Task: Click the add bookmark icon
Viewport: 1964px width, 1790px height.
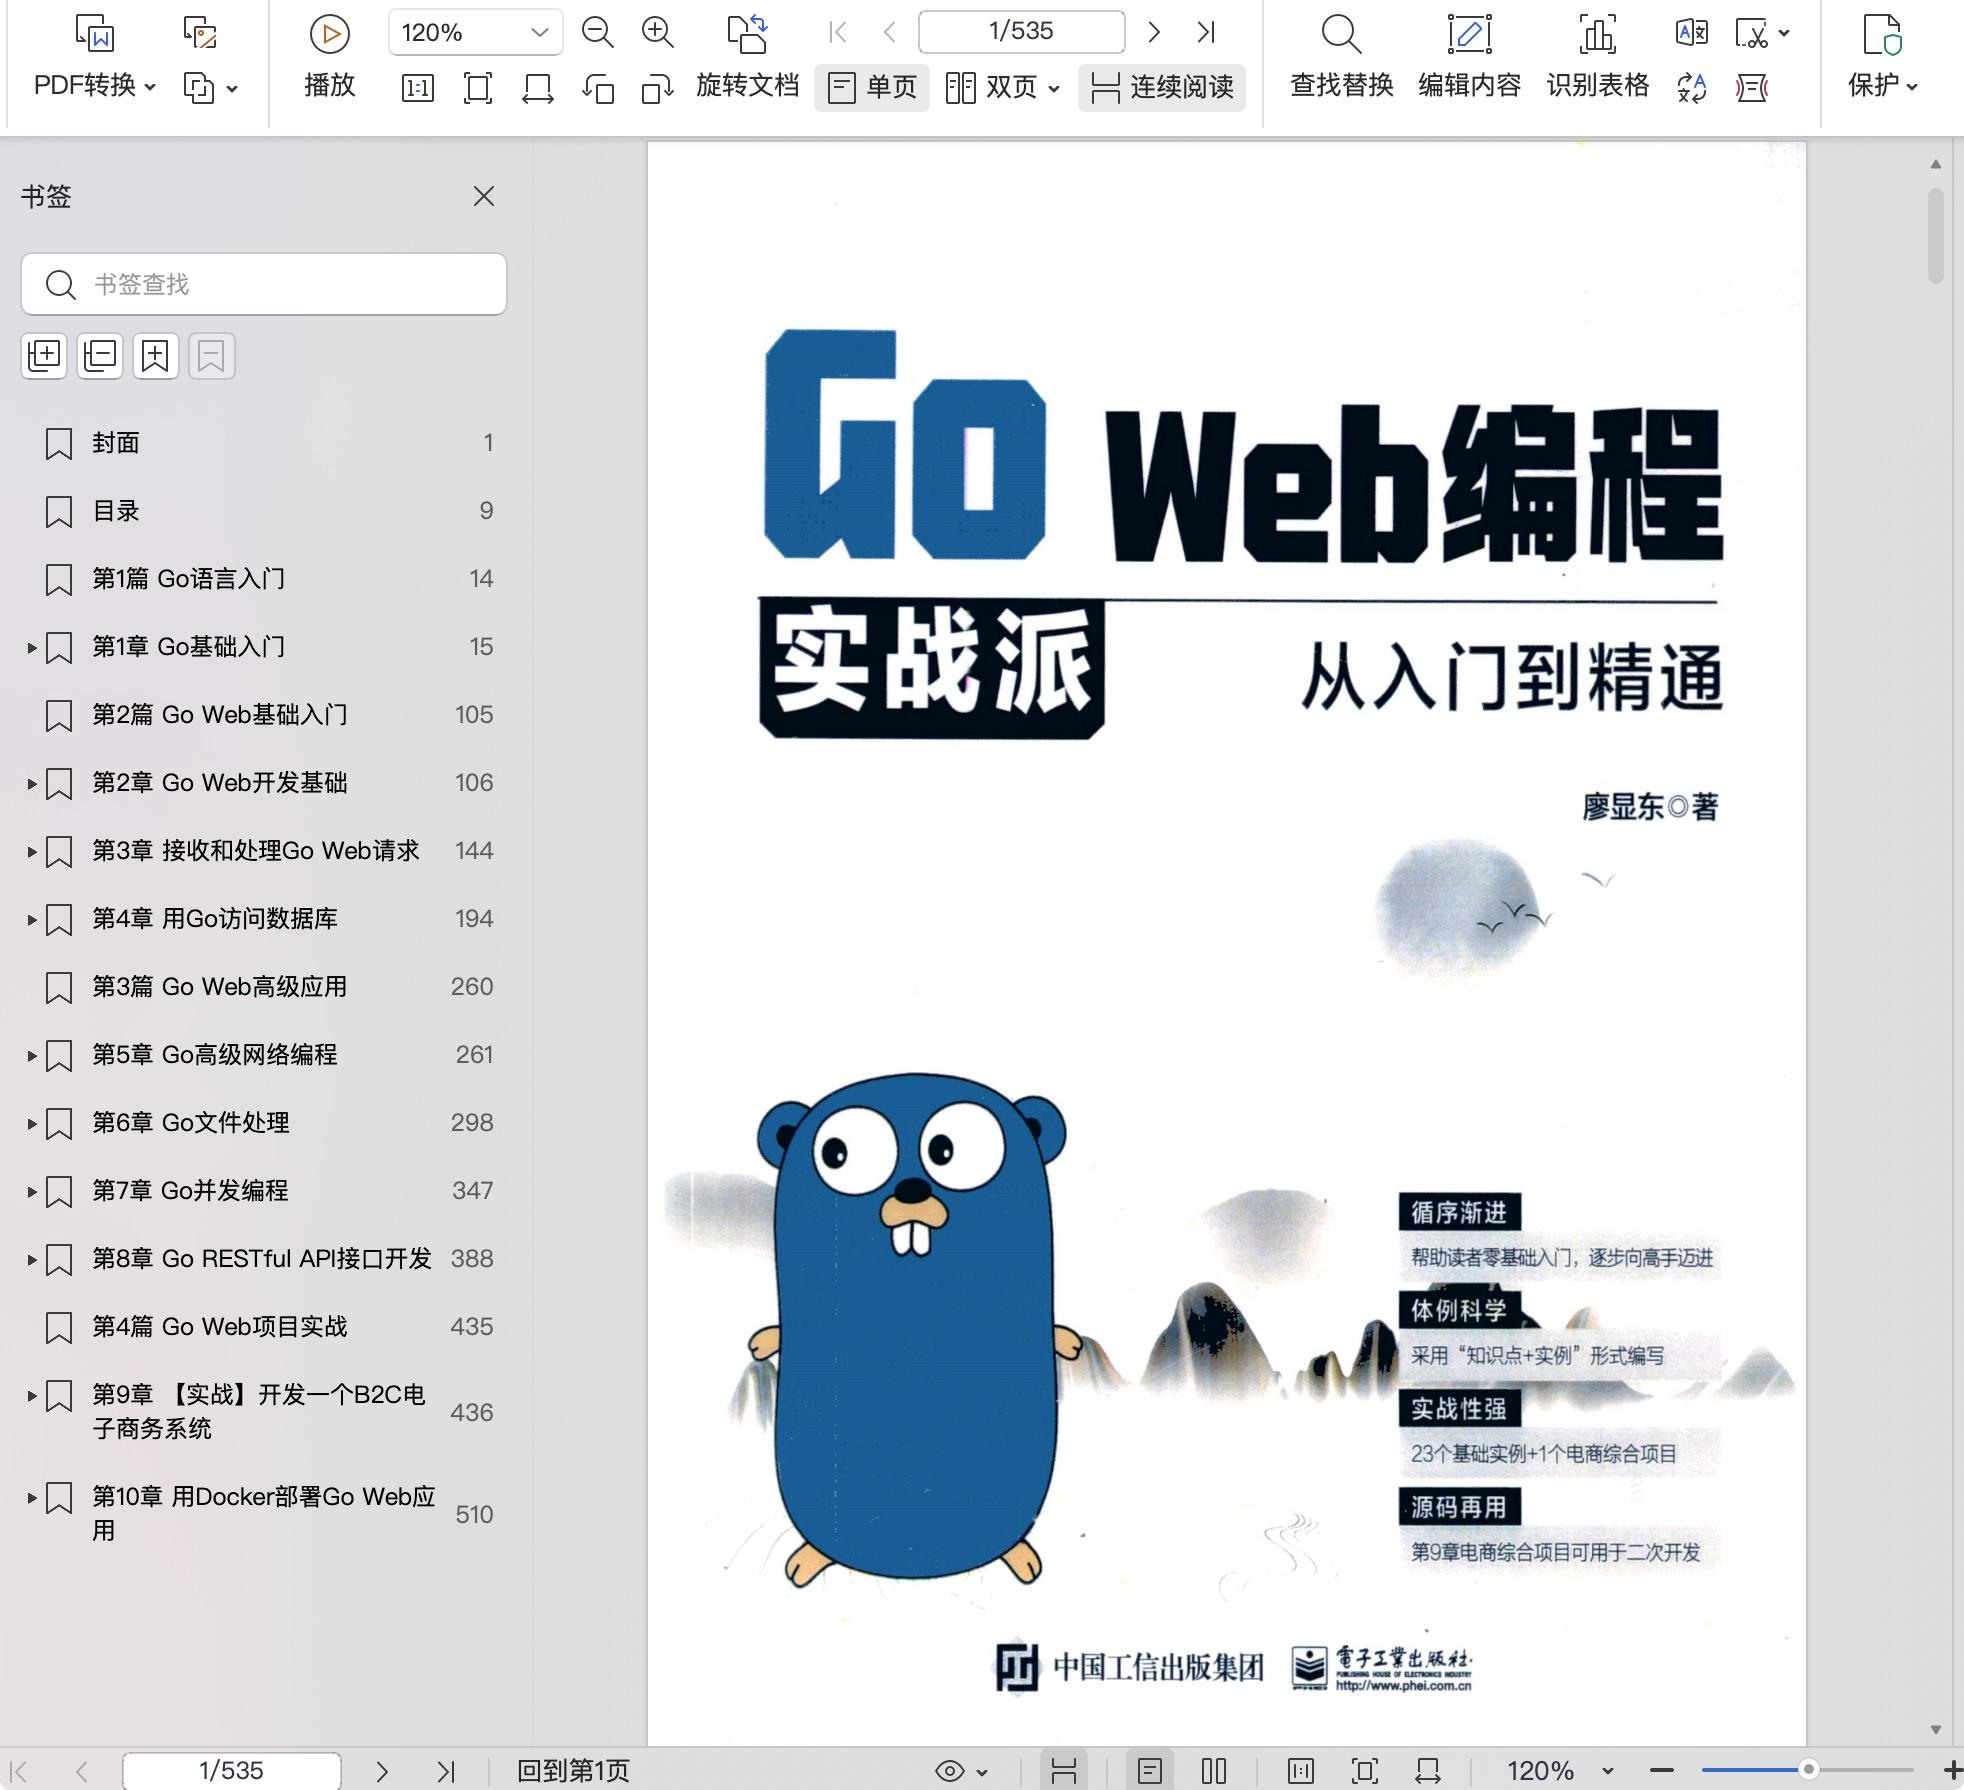Action: tap(155, 355)
